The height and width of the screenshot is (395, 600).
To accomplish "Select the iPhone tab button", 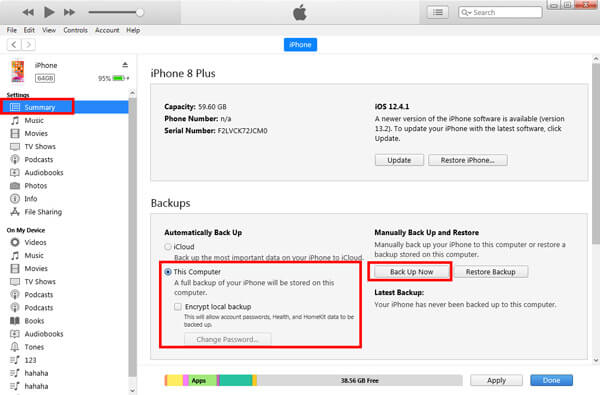I will (300, 45).
